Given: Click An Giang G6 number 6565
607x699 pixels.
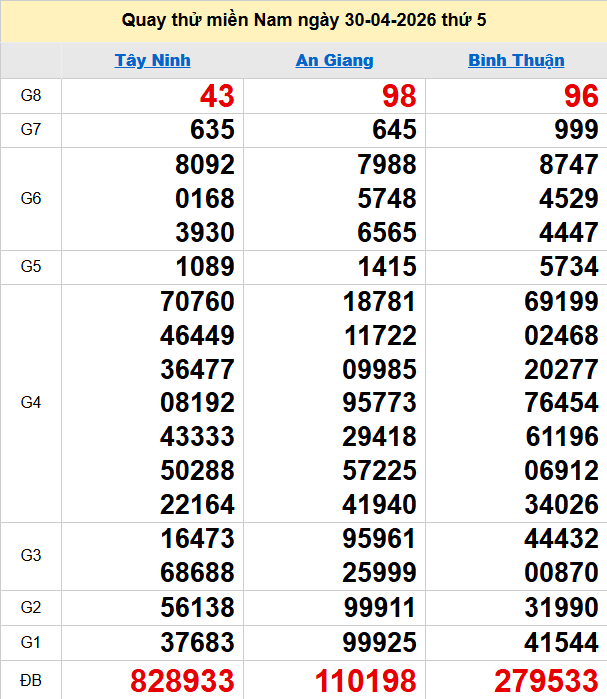Looking at the screenshot, I should pyautogui.click(x=387, y=232).
